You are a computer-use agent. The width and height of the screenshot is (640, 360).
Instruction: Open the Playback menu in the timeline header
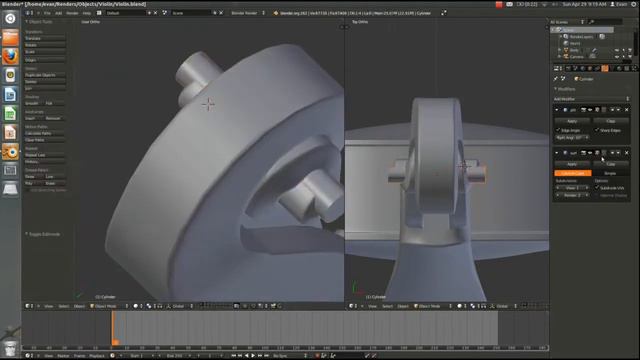click(x=97, y=356)
